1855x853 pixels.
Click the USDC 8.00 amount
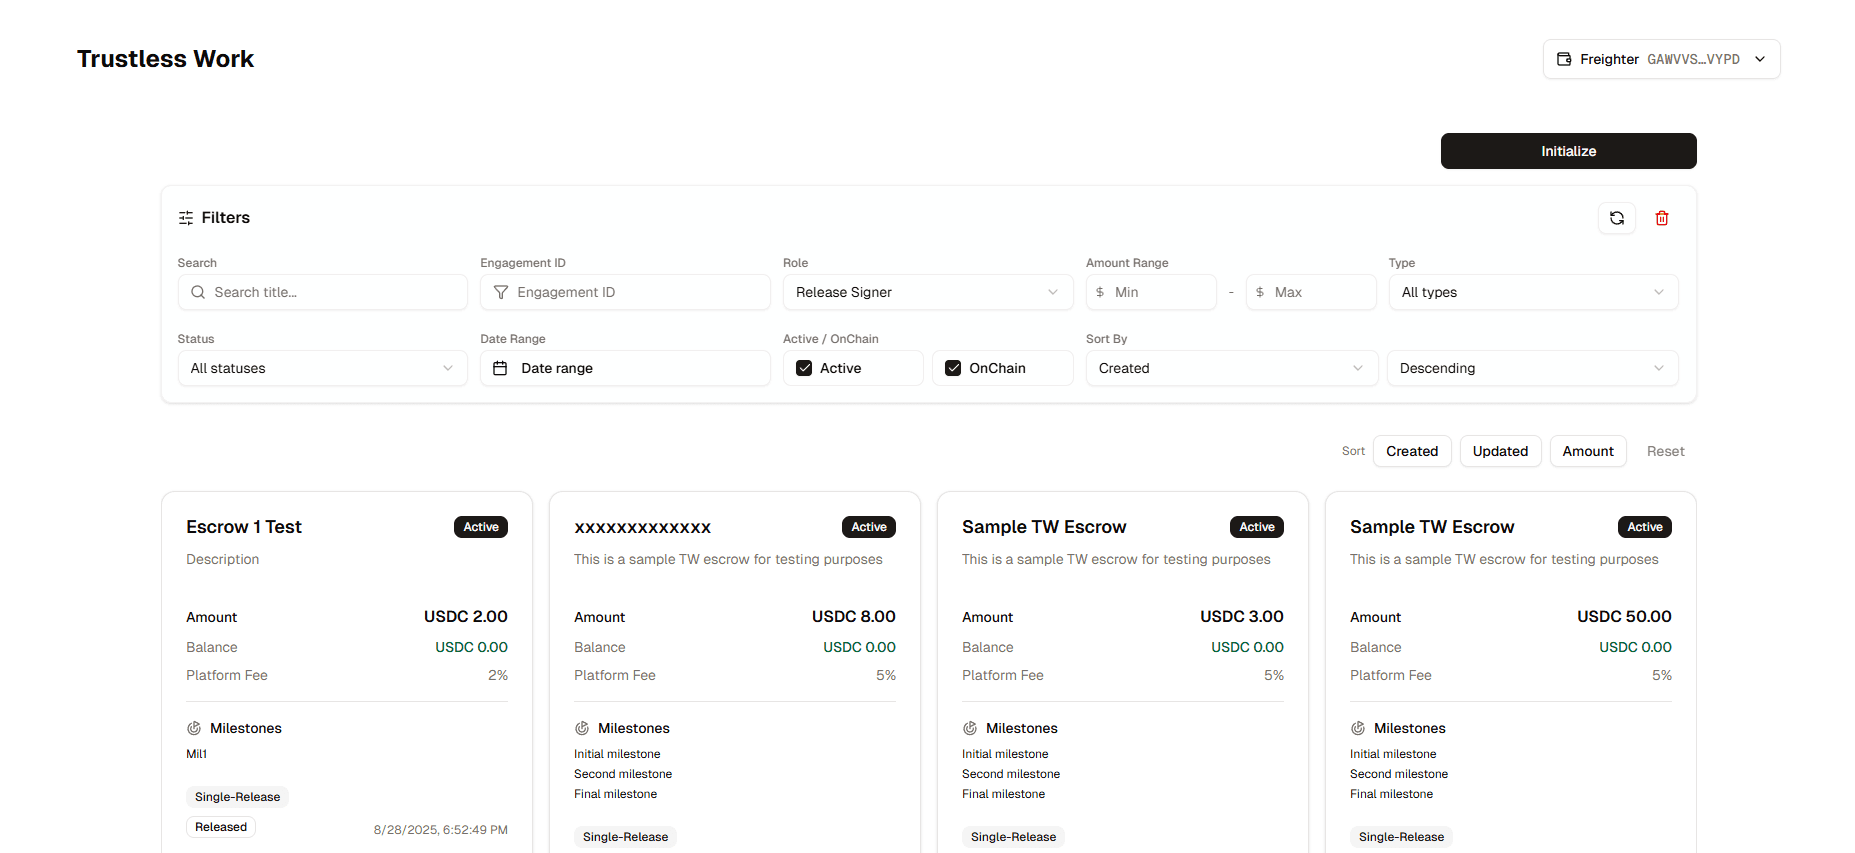pyautogui.click(x=854, y=617)
